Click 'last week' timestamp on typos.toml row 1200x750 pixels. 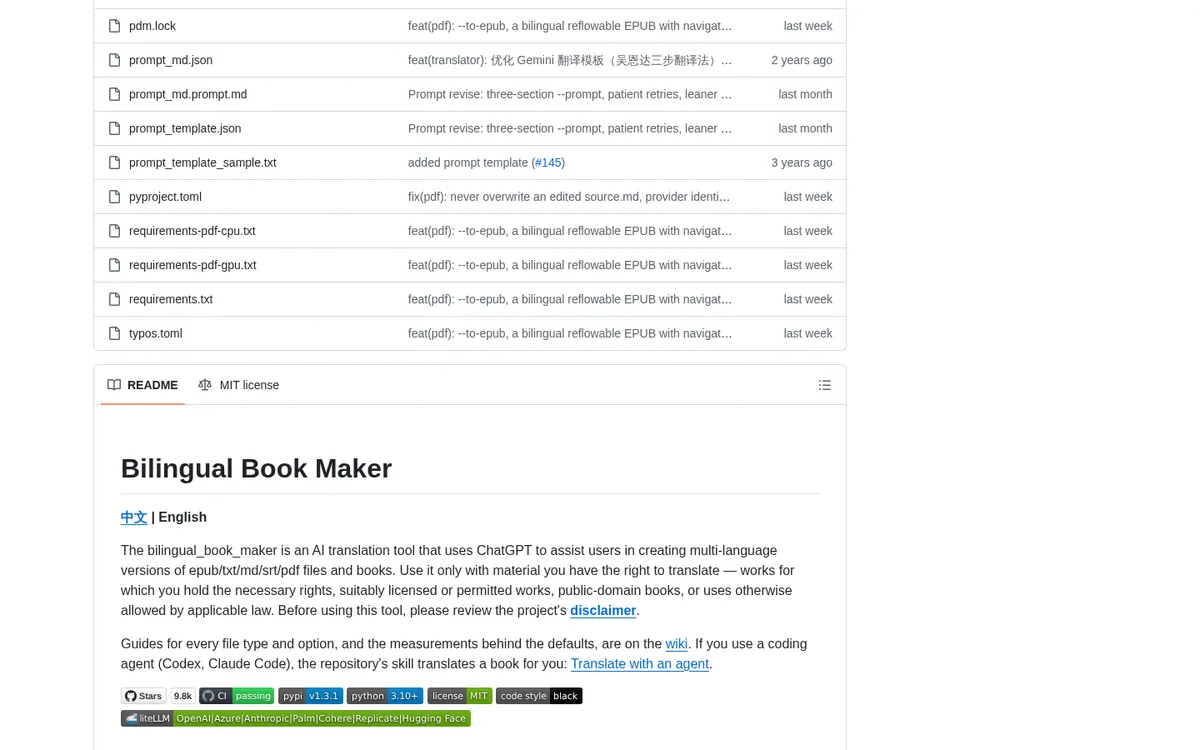pyautogui.click(x=808, y=333)
